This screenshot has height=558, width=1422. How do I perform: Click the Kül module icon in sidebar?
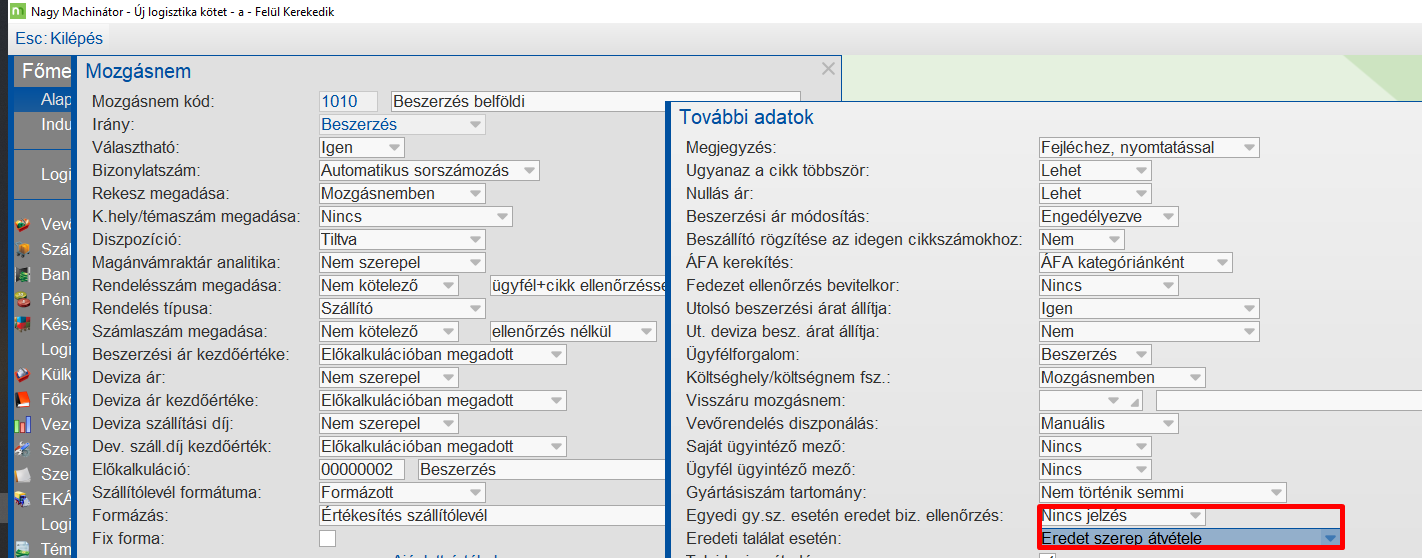(23, 374)
